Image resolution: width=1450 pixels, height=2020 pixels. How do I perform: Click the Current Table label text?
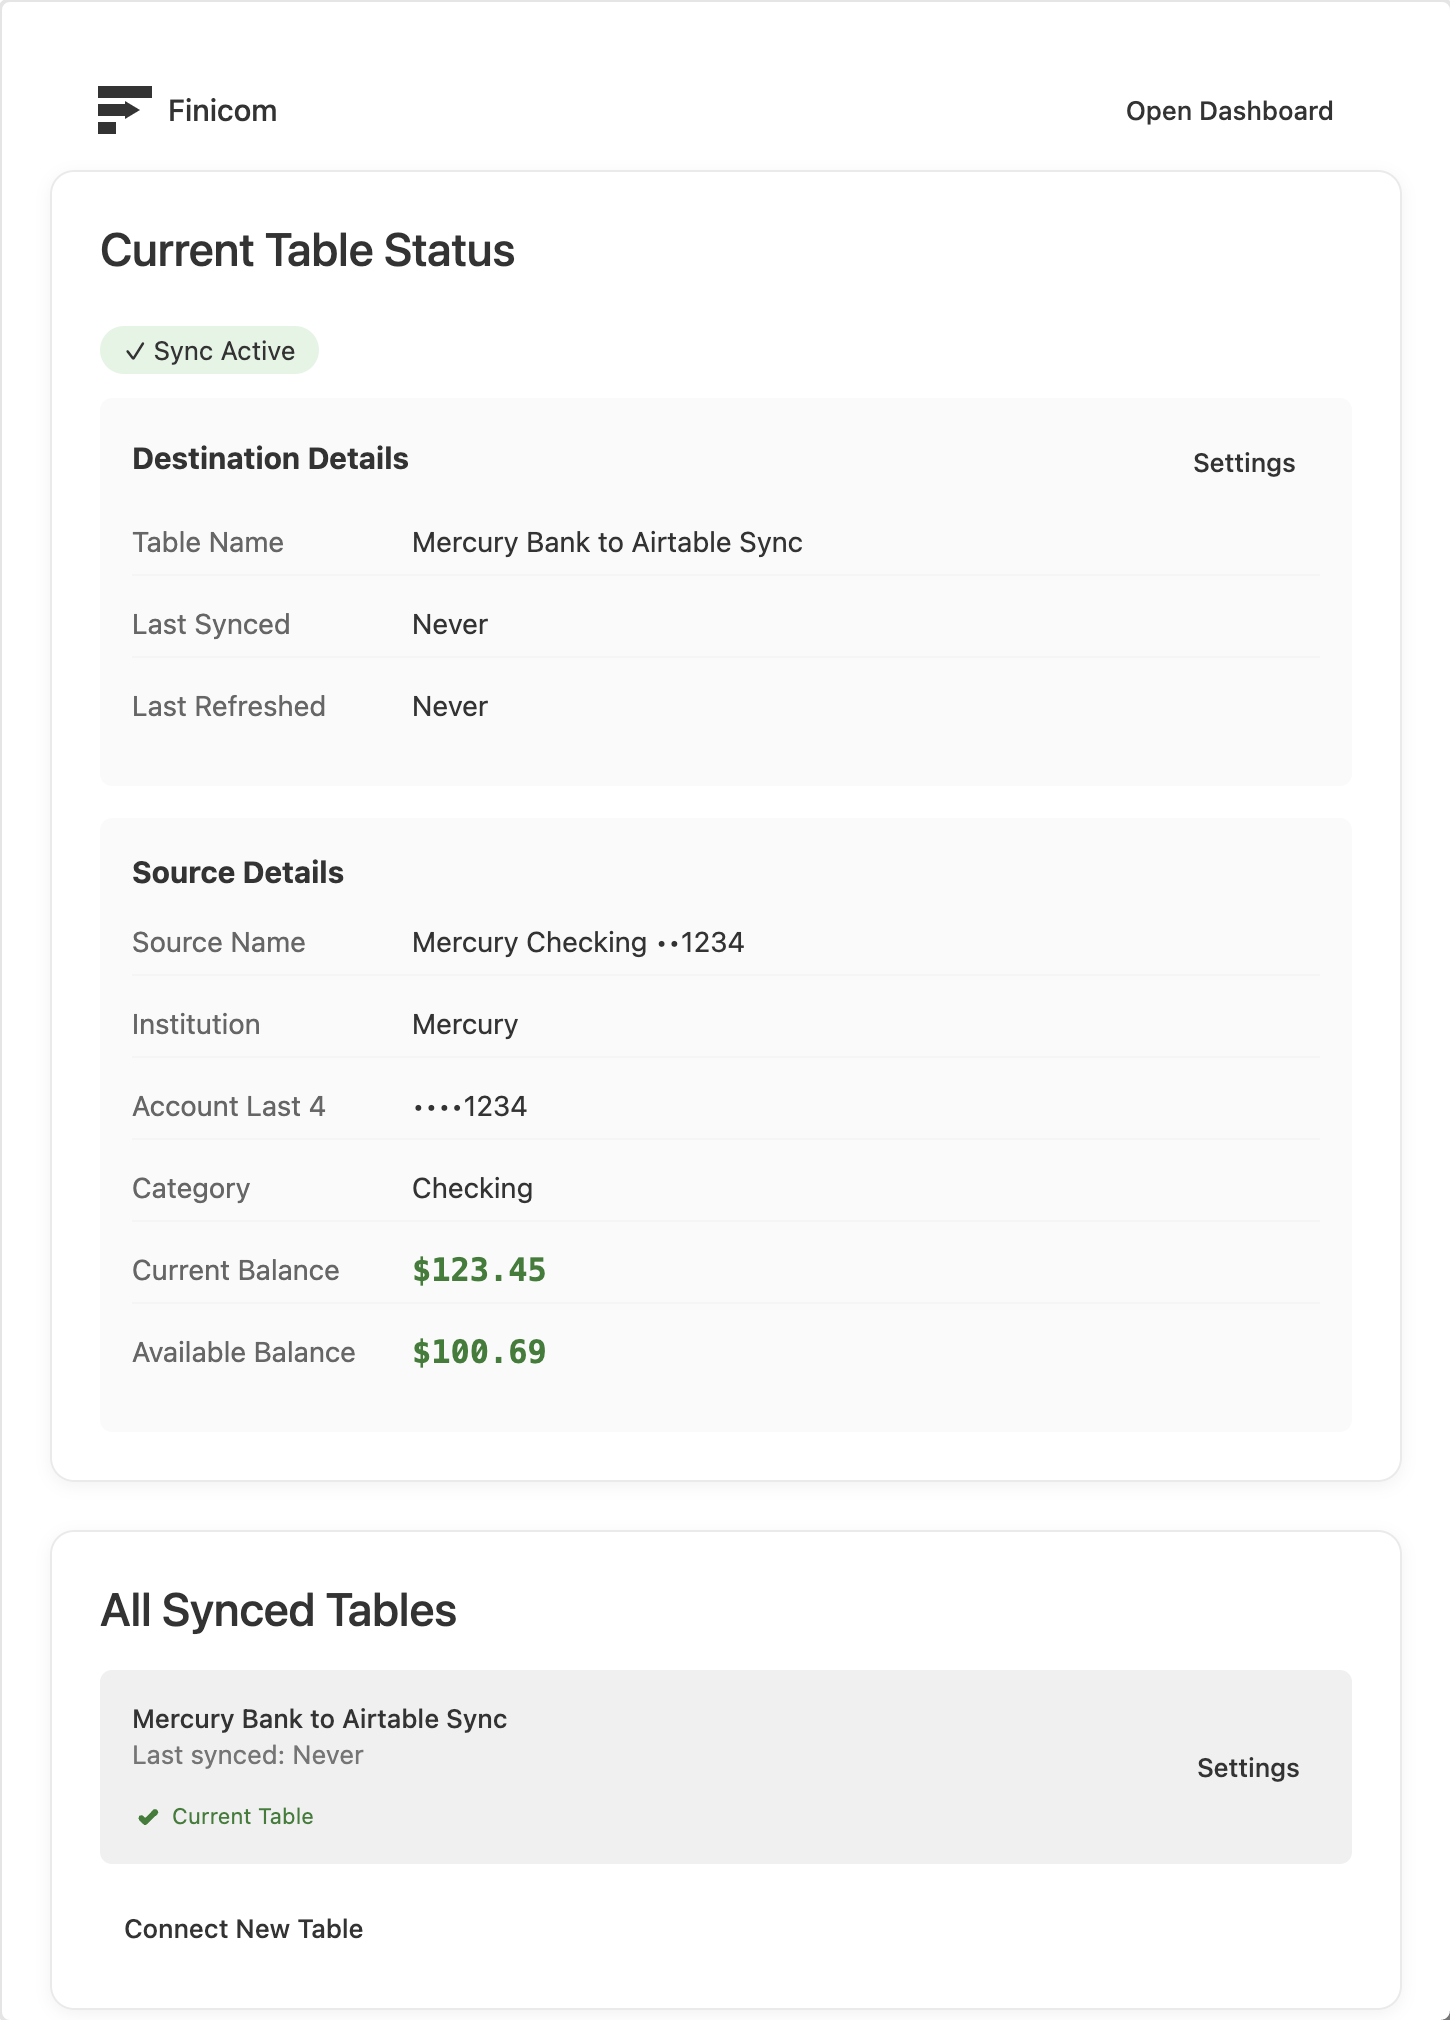click(x=242, y=1817)
